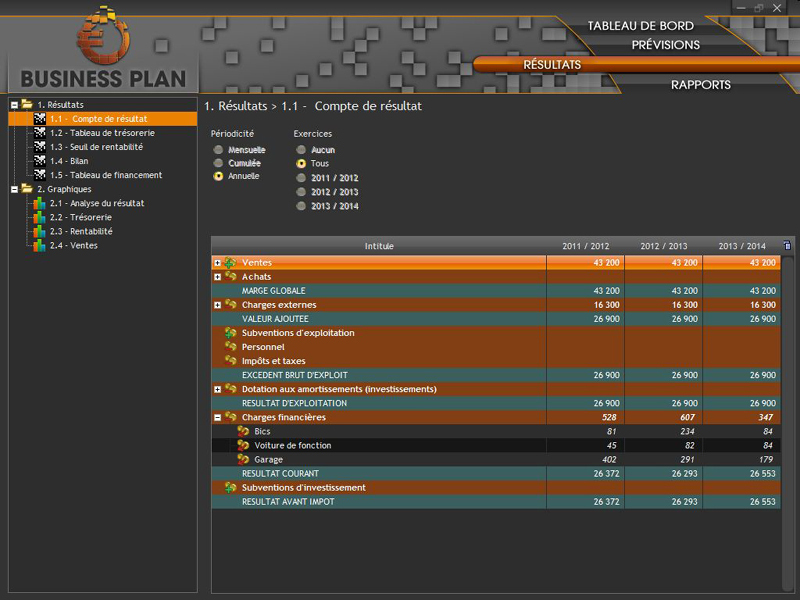Collapse the Charges financières row
Image resolution: width=800 pixels, height=600 pixels.
click(217, 417)
